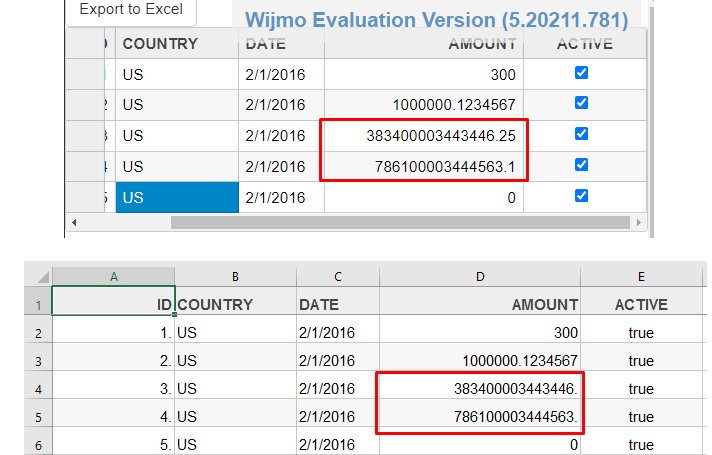Image resolution: width=712 pixels, height=455 pixels.
Task: Select grid cell 383400003443446.25
Action: 424,136
